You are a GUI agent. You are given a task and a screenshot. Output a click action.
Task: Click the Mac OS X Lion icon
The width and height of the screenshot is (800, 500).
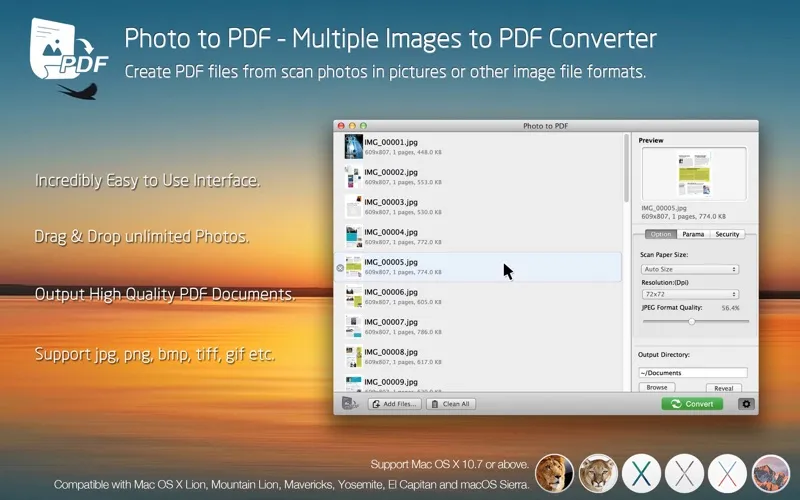click(x=555, y=473)
